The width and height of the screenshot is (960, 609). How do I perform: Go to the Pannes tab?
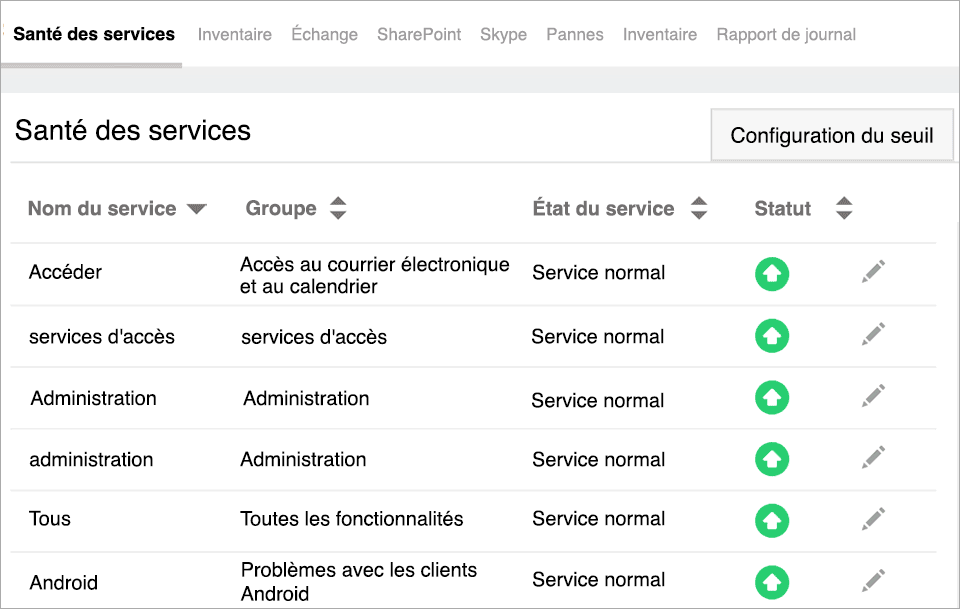click(575, 34)
